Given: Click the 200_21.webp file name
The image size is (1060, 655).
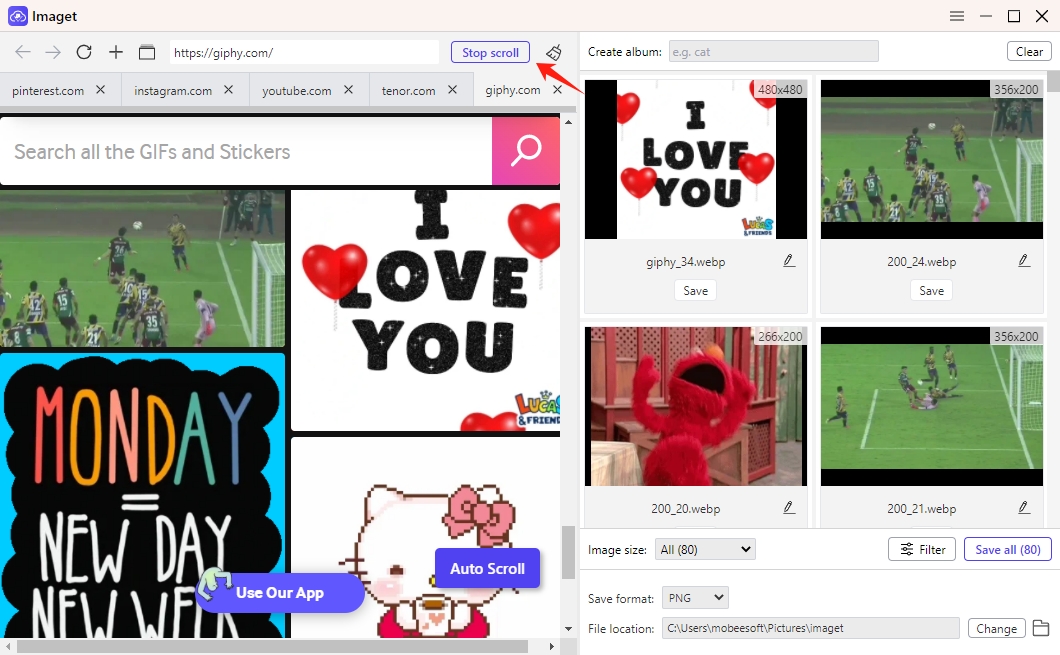Looking at the screenshot, I should [x=921, y=508].
